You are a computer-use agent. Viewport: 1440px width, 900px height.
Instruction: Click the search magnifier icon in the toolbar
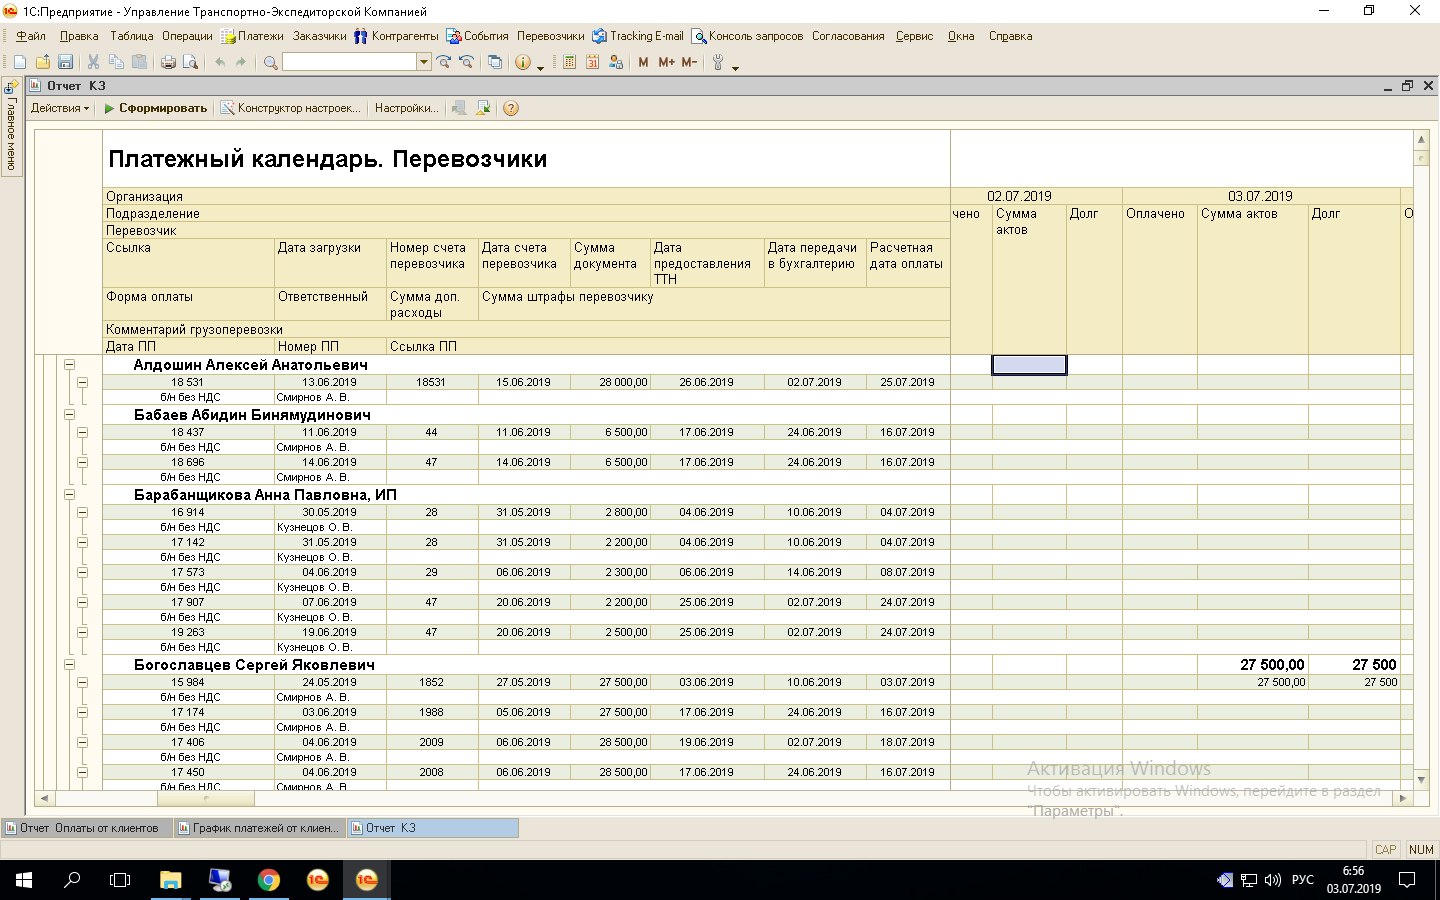(270, 62)
